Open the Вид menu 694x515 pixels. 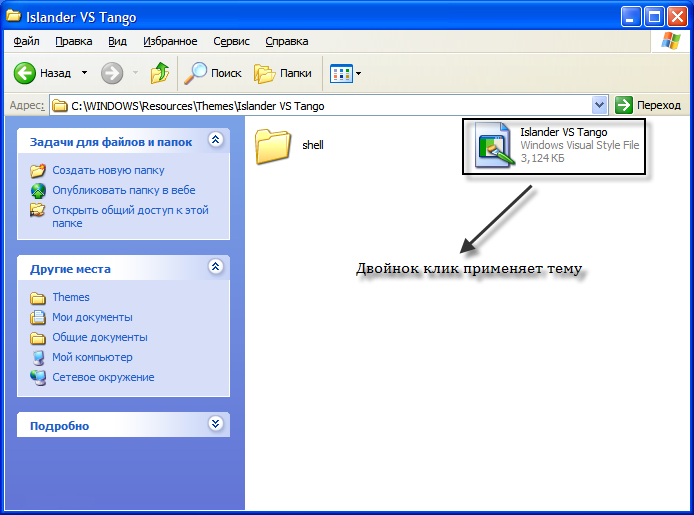click(x=117, y=41)
